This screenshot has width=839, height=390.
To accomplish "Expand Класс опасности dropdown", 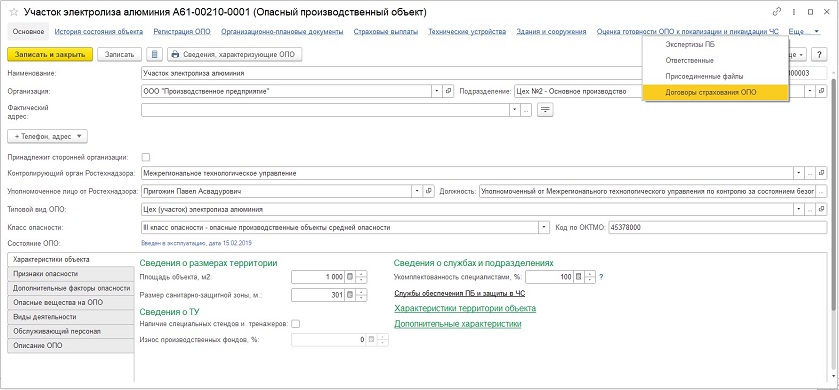I will point(544,227).
